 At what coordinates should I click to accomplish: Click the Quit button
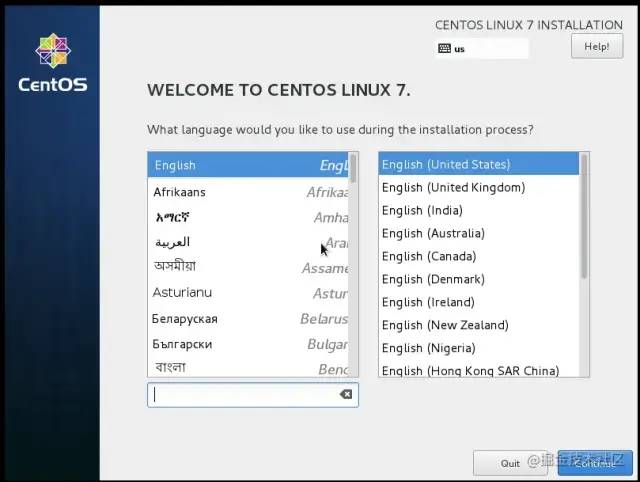(x=510, y=463)
